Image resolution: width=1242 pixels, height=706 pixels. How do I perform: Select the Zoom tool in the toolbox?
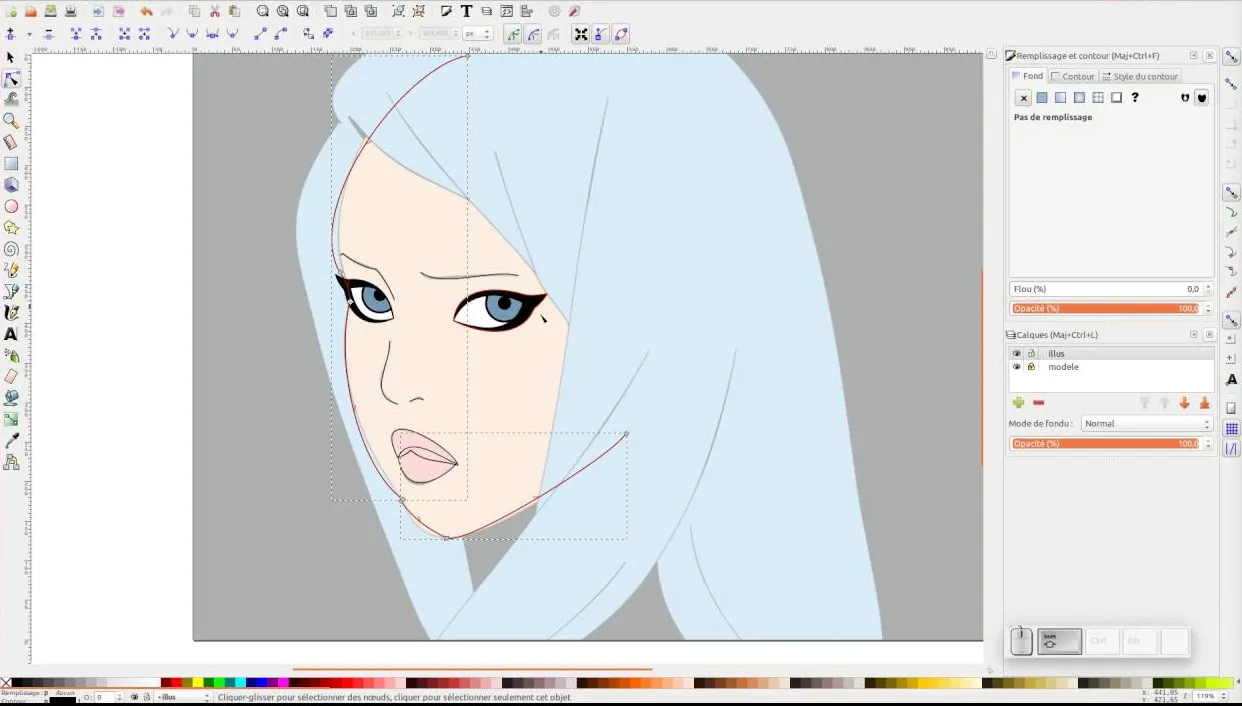coord(11,121)
